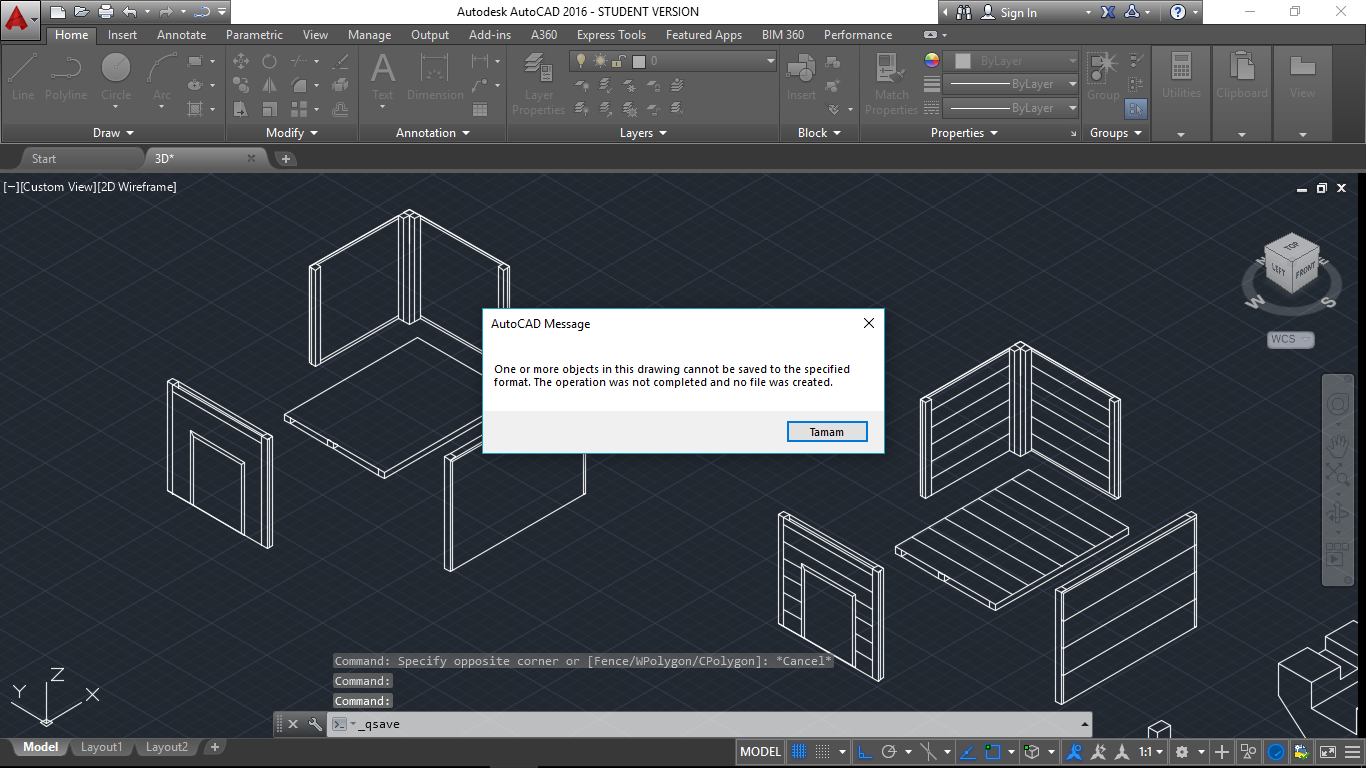Toggle 2D object snap in status bar

[993, 752]
